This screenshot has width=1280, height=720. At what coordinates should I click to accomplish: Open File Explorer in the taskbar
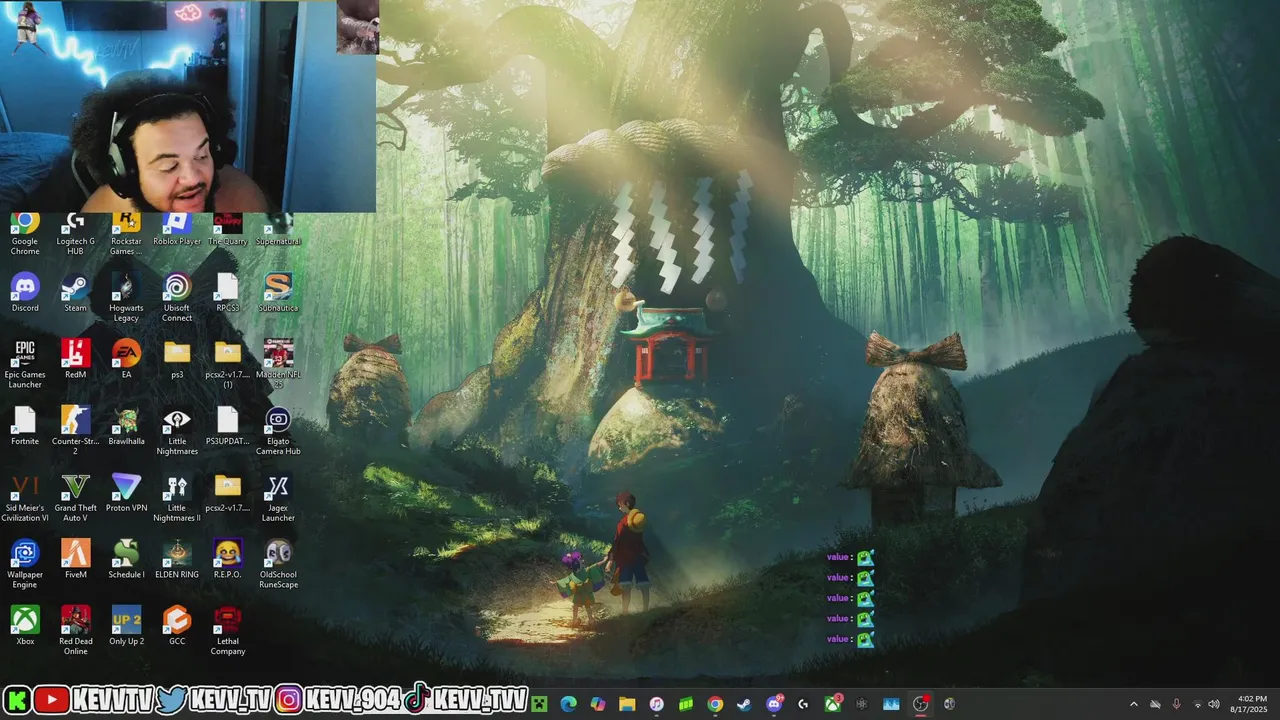(x=627, y=704)
